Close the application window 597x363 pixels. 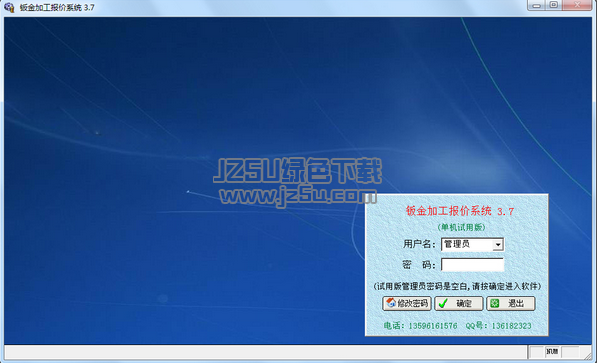(577, 5)
